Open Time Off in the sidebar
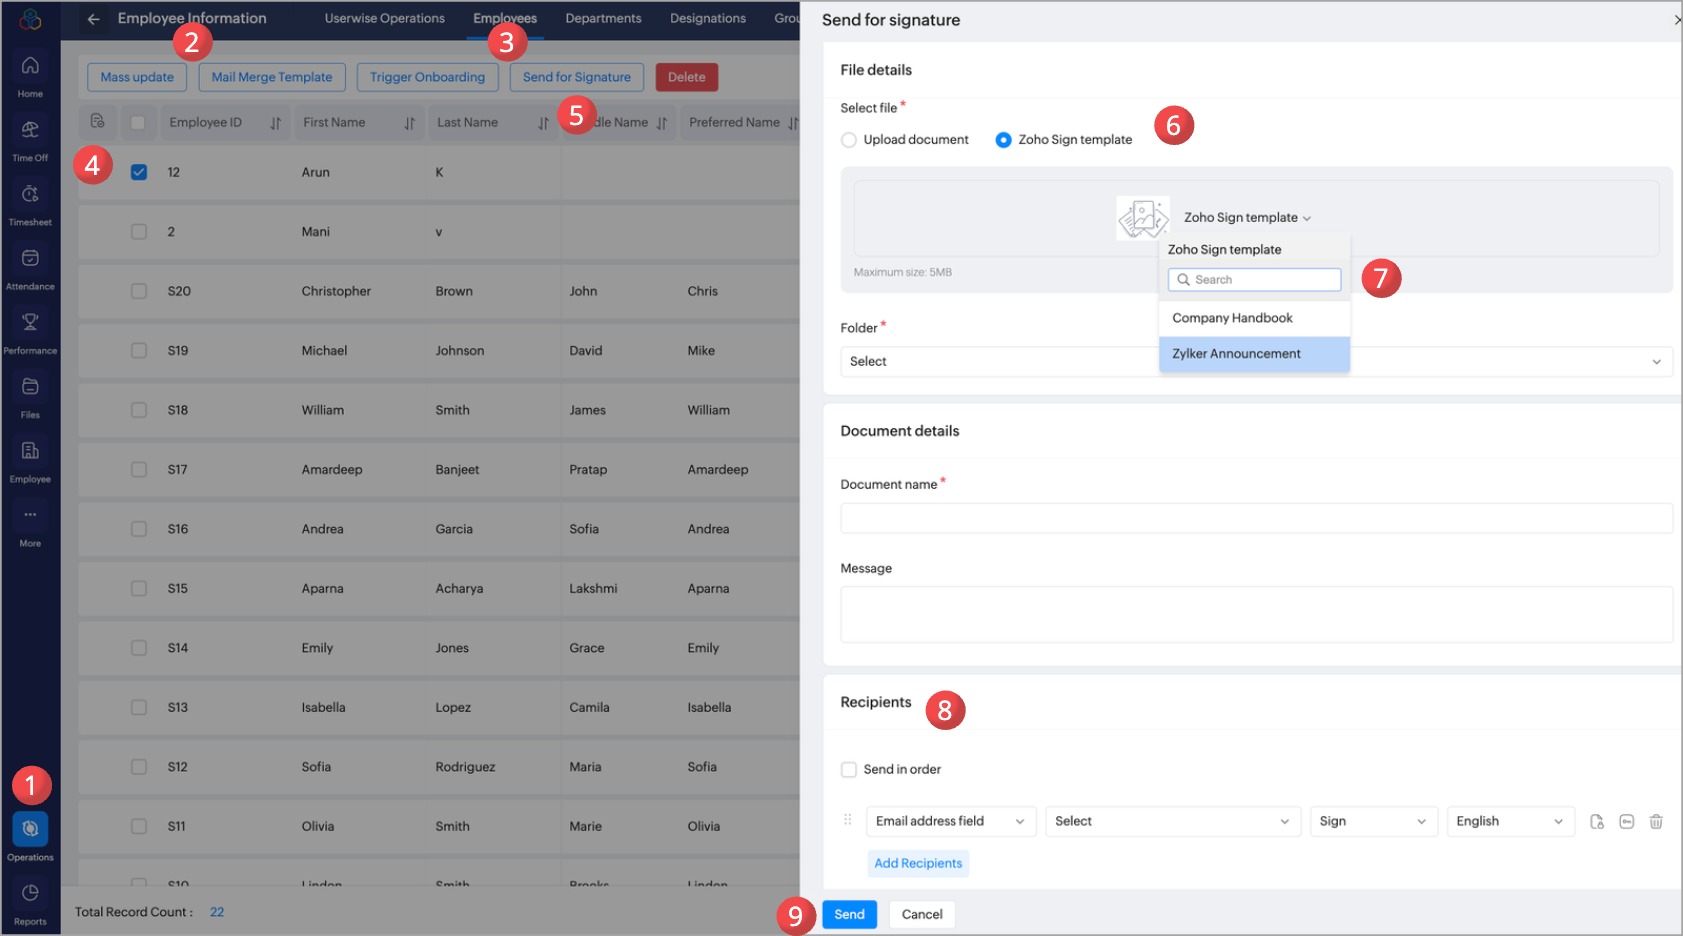The image size is (1683, 936). pyautogui.click(x=30, y=140)
